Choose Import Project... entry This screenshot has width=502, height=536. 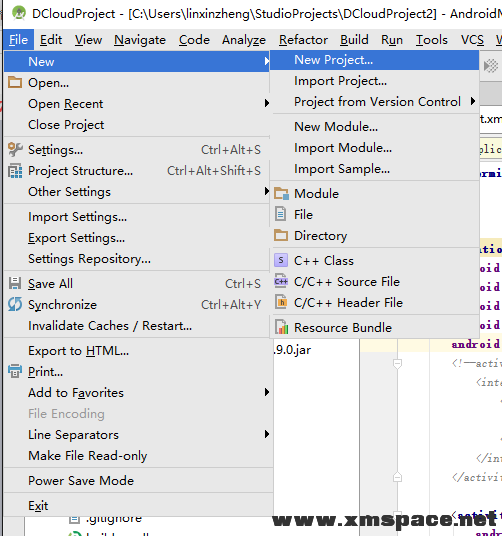[374, 81]
